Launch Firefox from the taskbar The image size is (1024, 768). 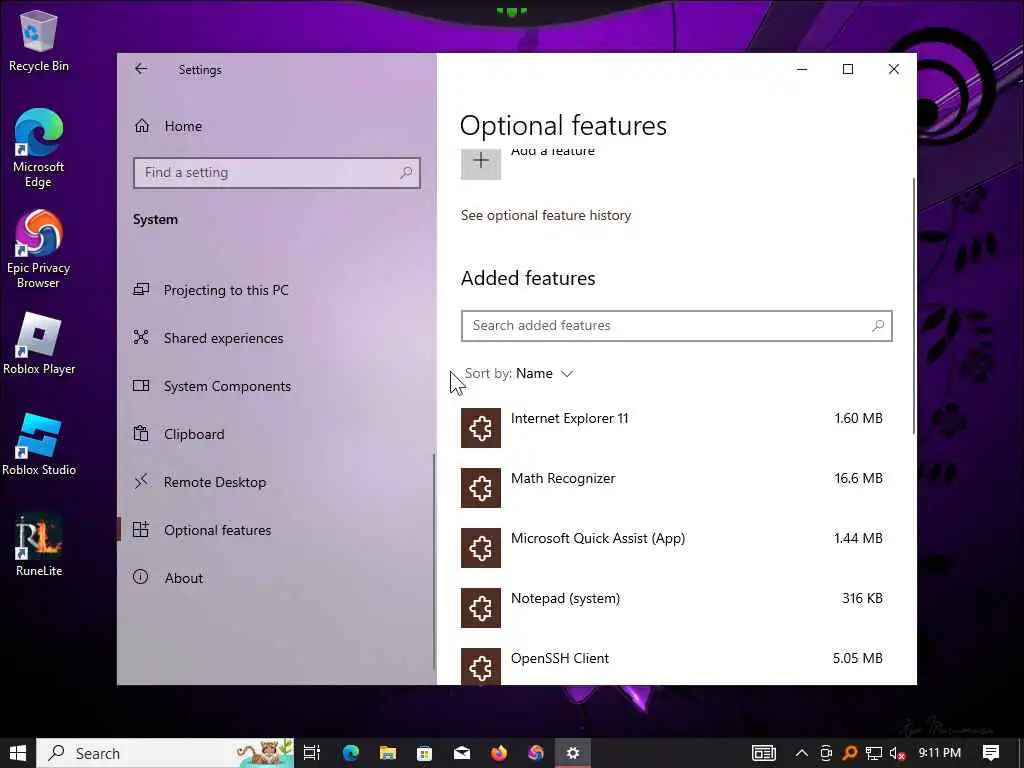[499, 753]
